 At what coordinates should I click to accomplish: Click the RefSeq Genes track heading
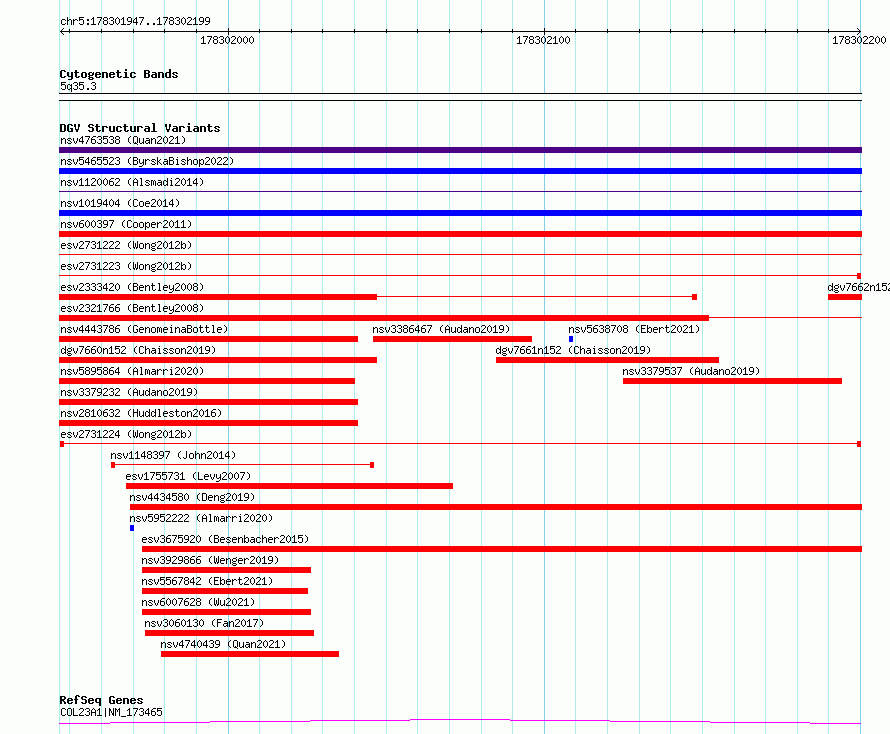tap(101, 700)
